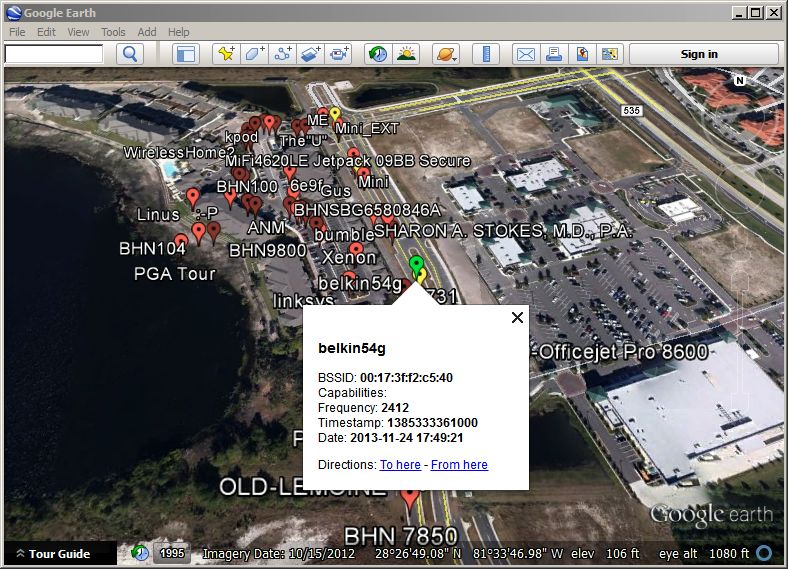Email the view with the envelope icon

point(526,54)
